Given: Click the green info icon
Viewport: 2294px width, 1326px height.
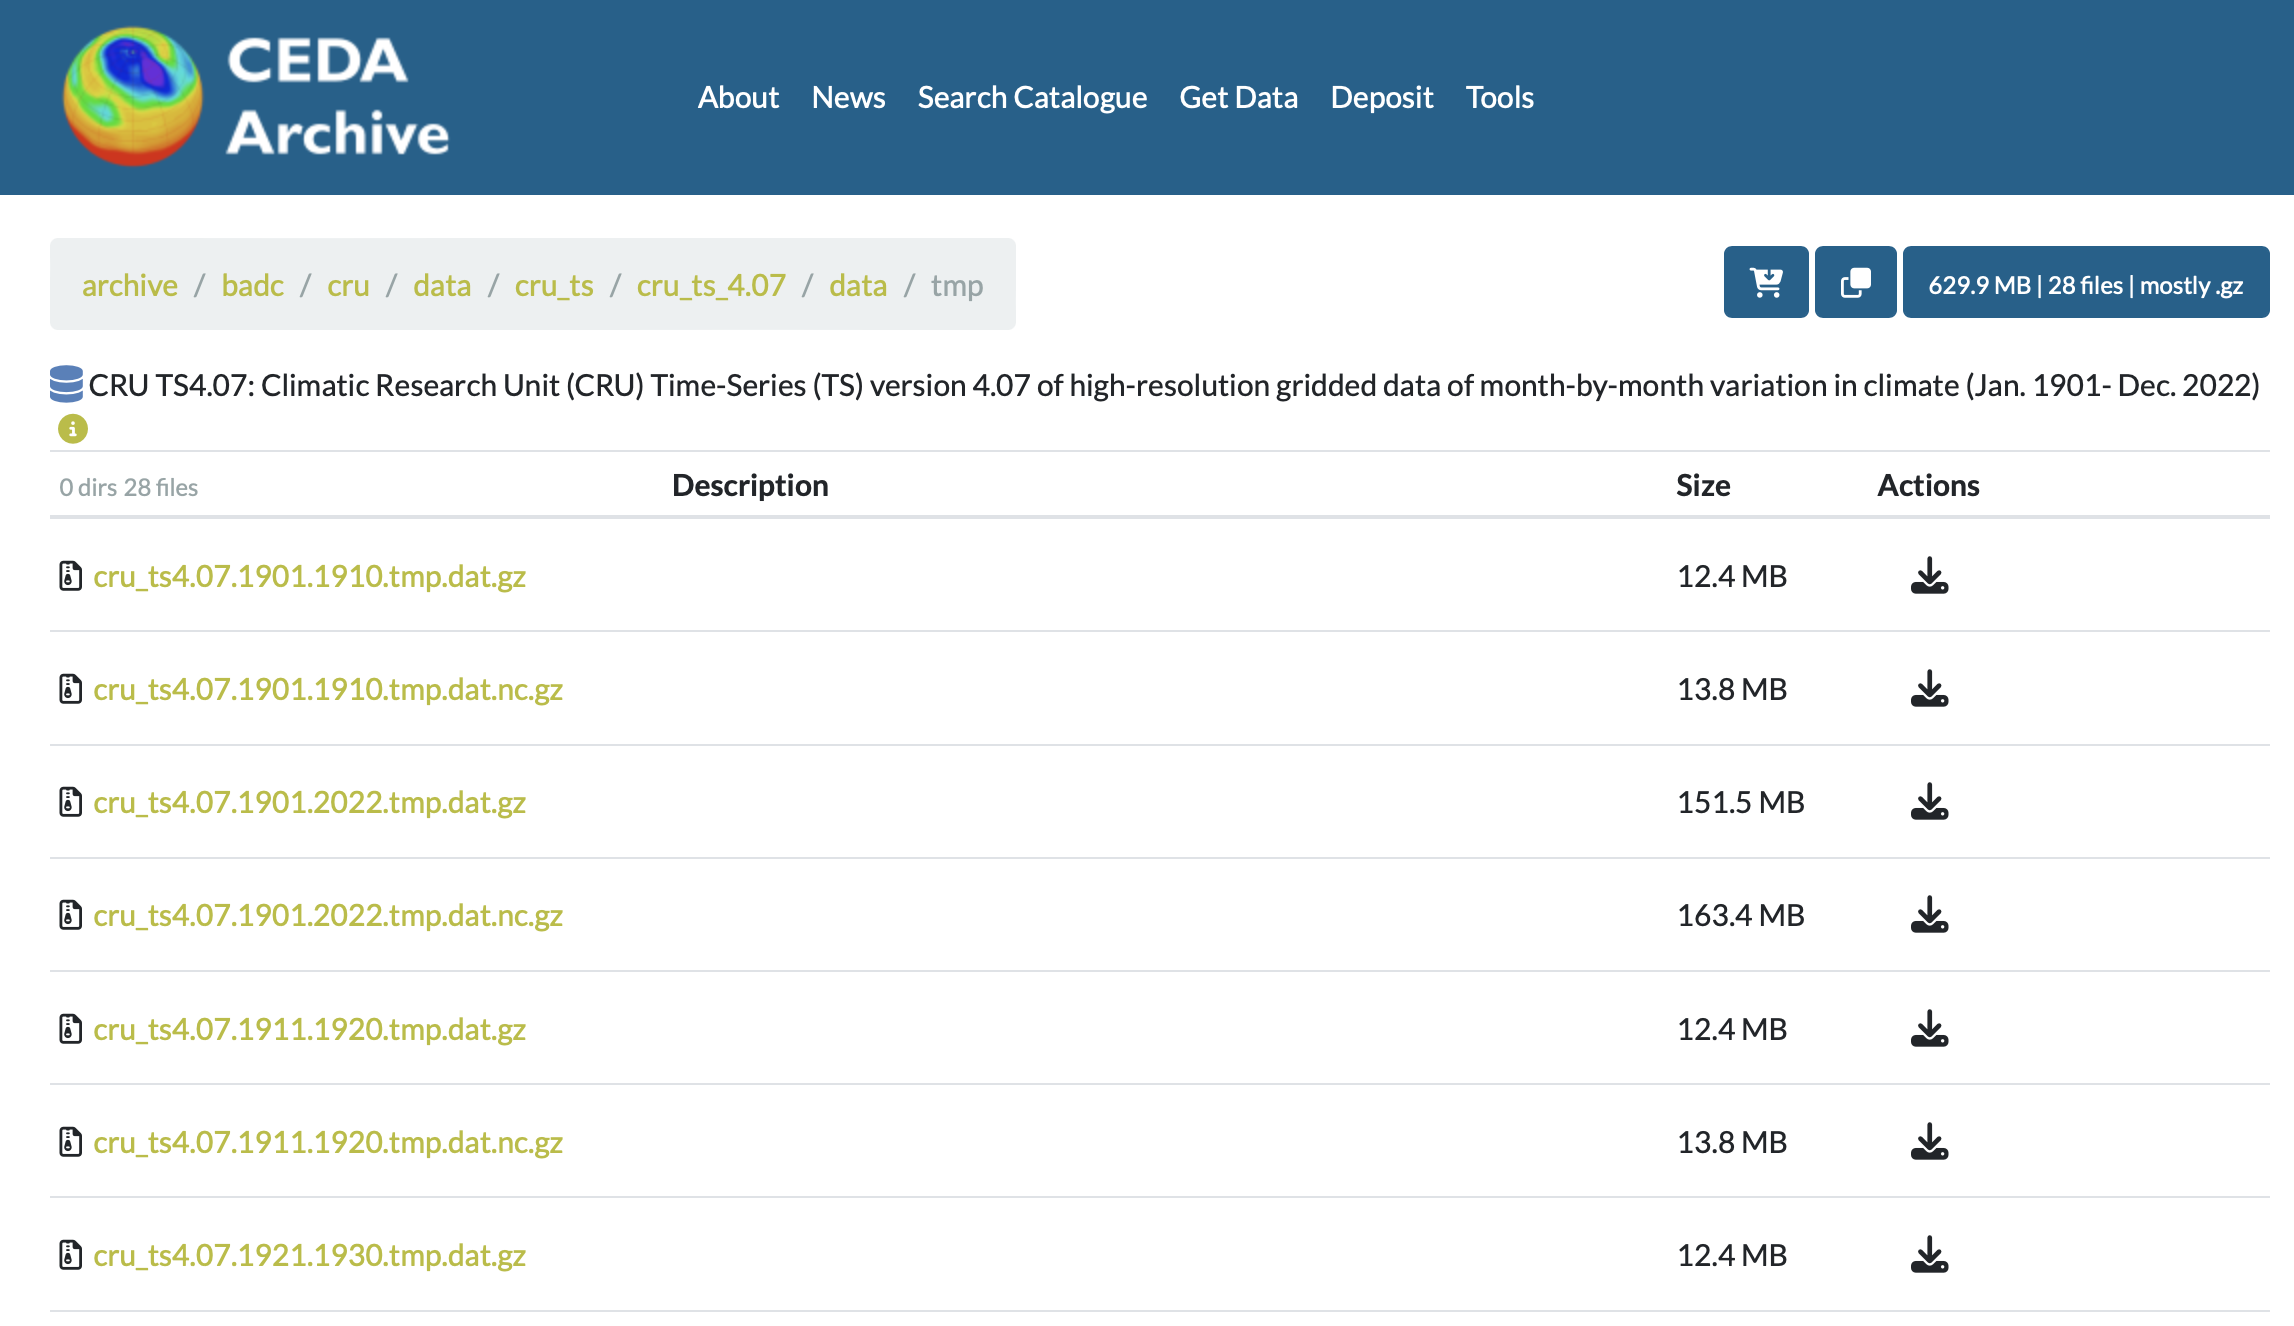Looking at the screenshot, I should tap(72, 429).
